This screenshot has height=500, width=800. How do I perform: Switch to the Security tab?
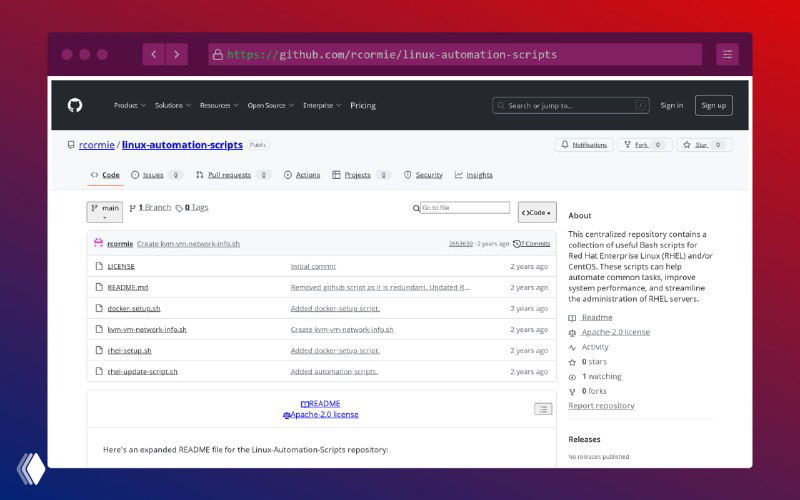tap(423, 174)
